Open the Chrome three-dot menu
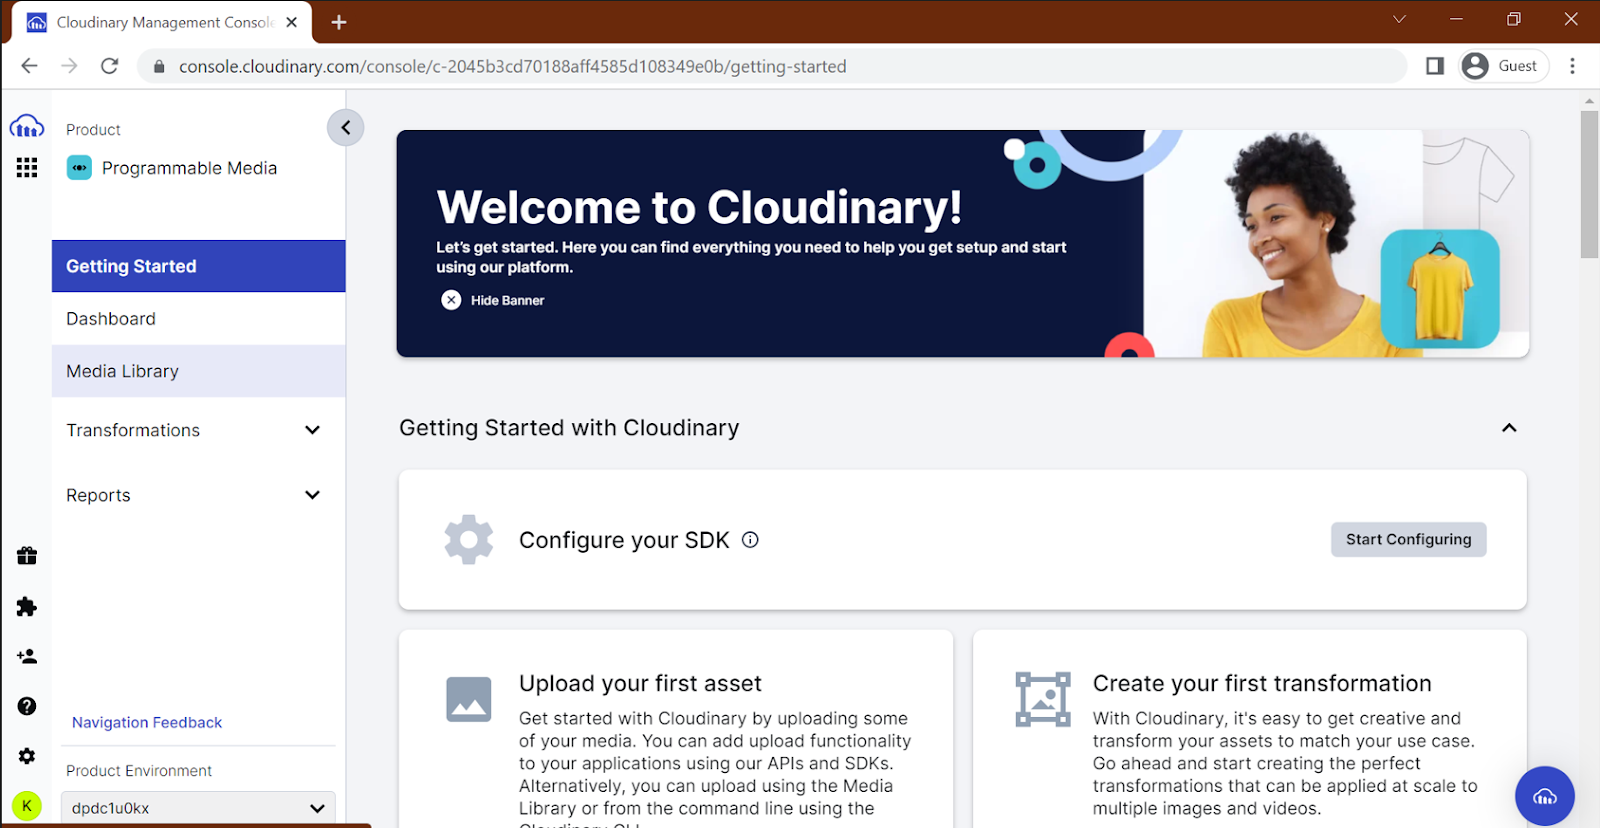 [1572, 66]
